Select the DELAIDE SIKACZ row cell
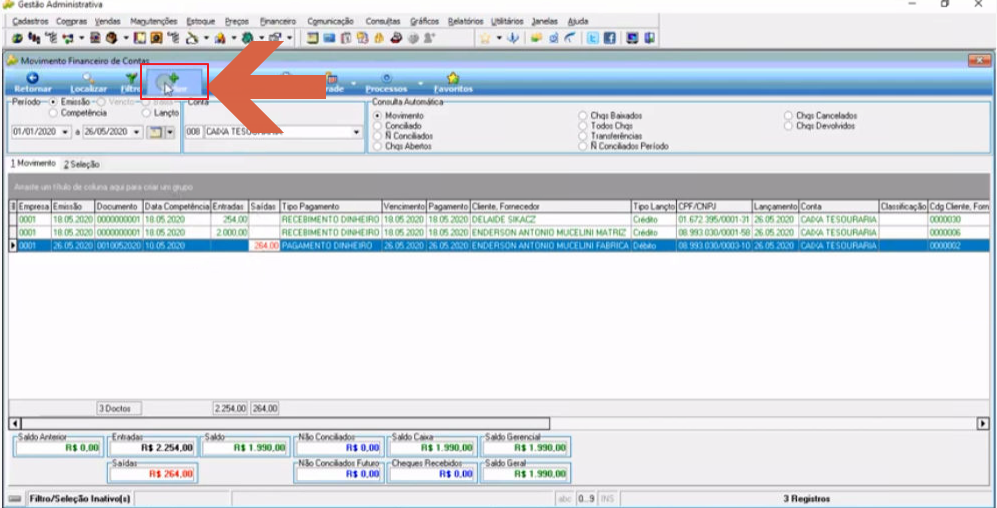Screen dimensions: 997x508 pos(551,219)
